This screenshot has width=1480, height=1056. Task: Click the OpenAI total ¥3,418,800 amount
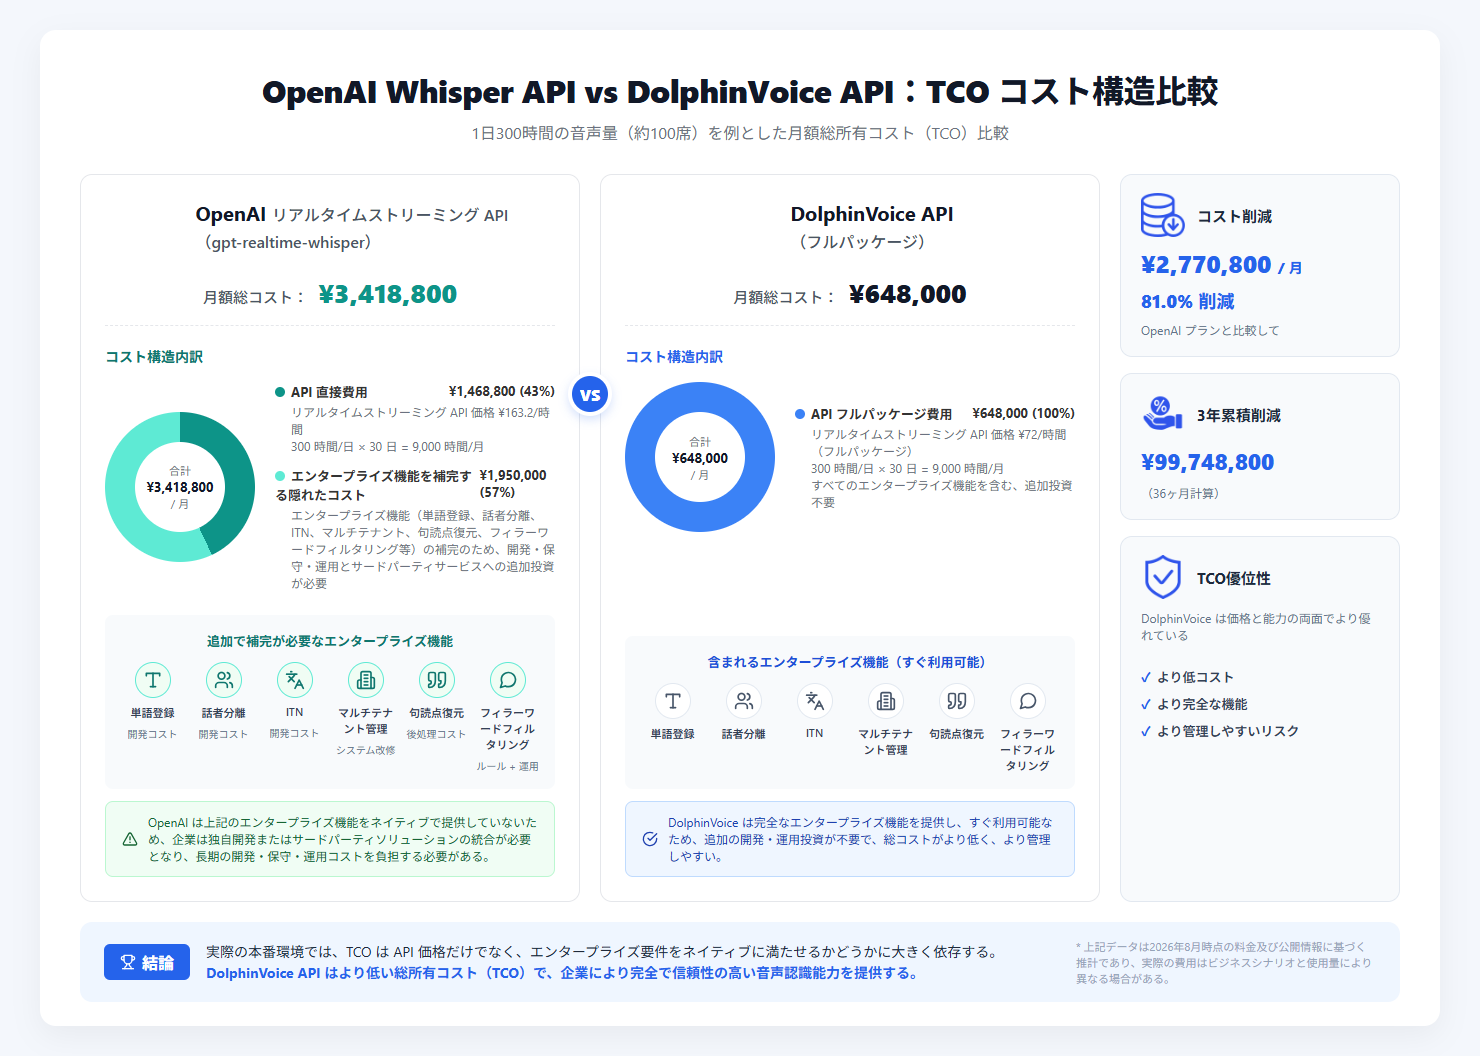point(388,294)
